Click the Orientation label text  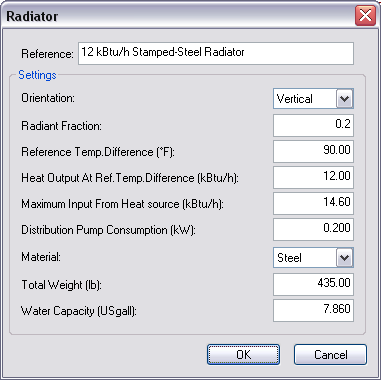tap(48, 98)
